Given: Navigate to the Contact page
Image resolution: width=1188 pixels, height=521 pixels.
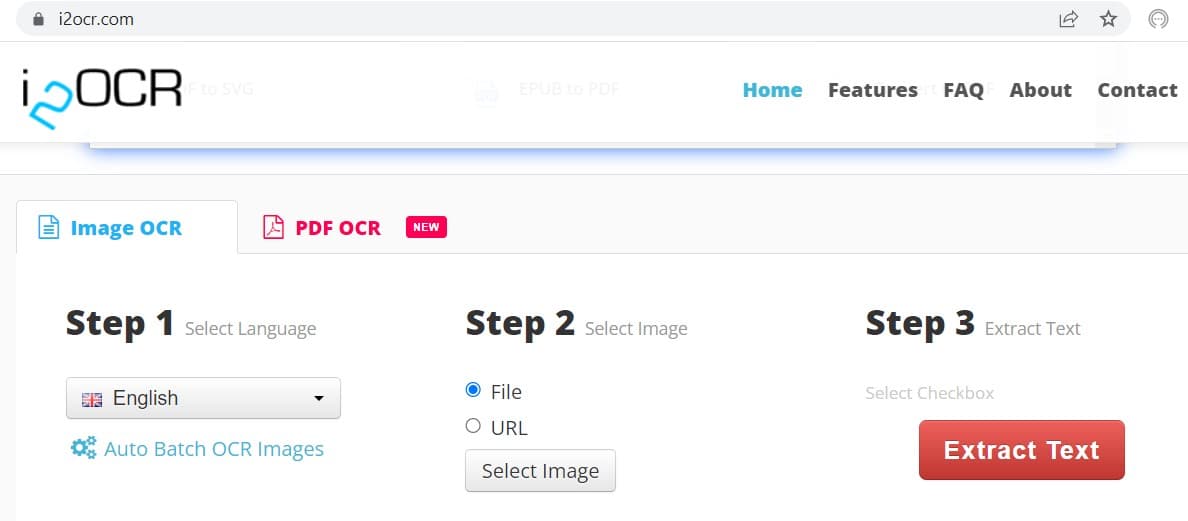Looking at the screenshot, I should pos(1137,90).
